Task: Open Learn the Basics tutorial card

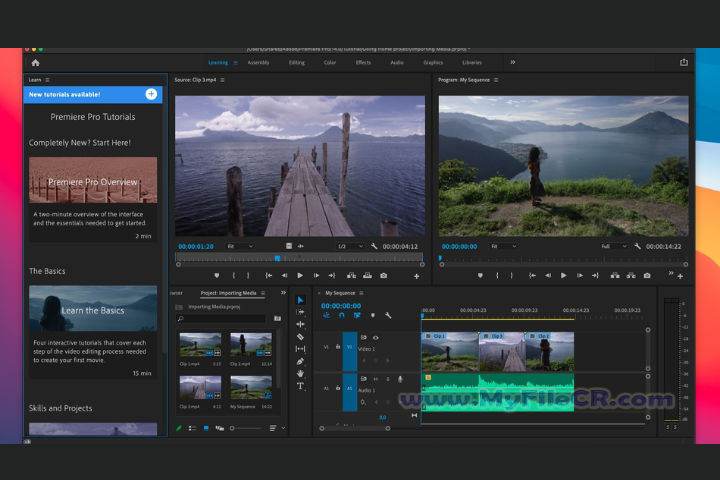Action: pyautogui.click(x=93, y=332)
